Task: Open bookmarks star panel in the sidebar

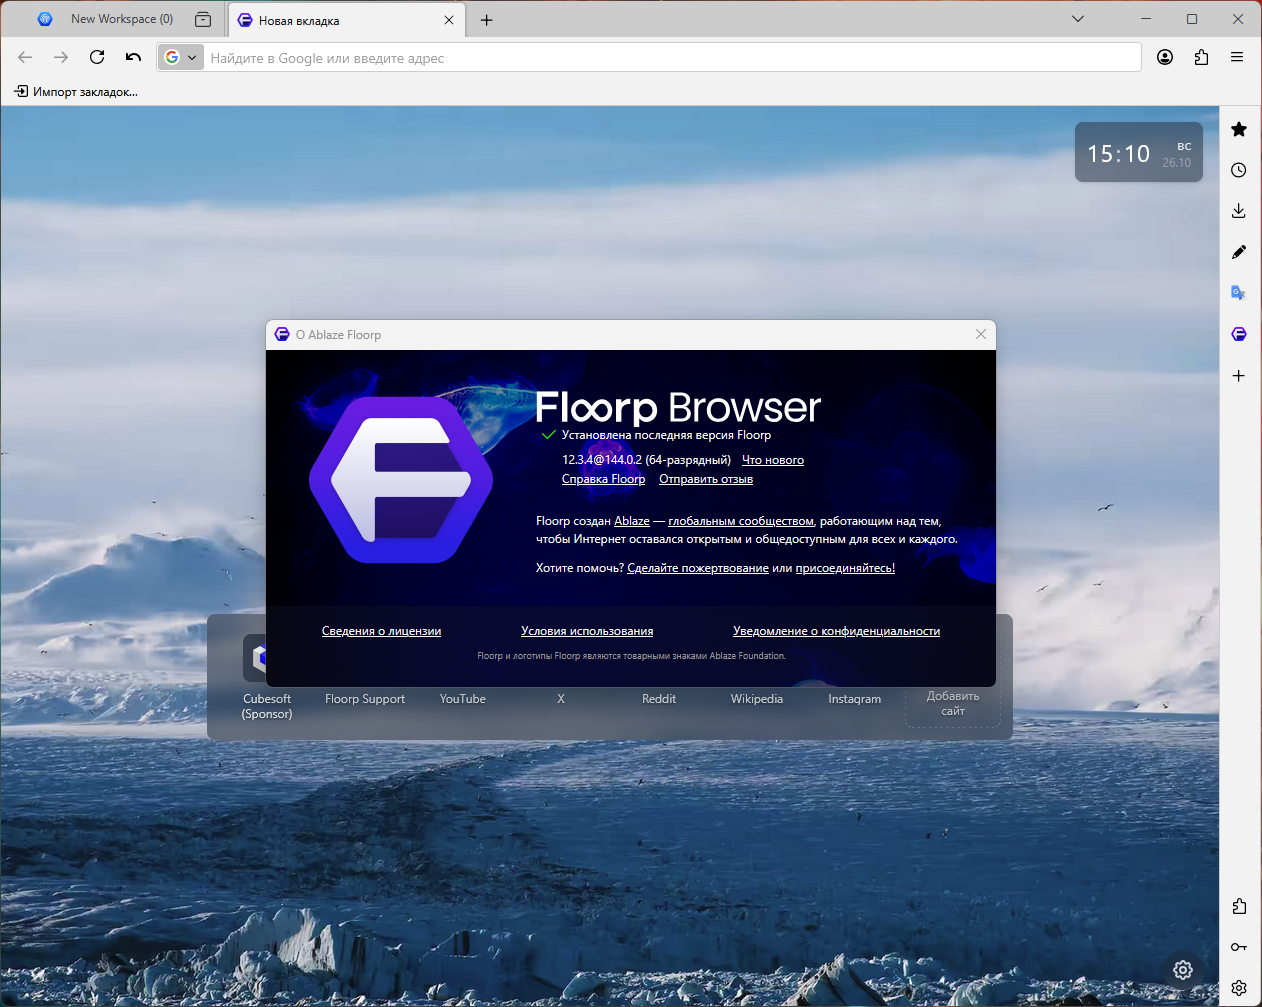Action: [x=1239, y=129]
